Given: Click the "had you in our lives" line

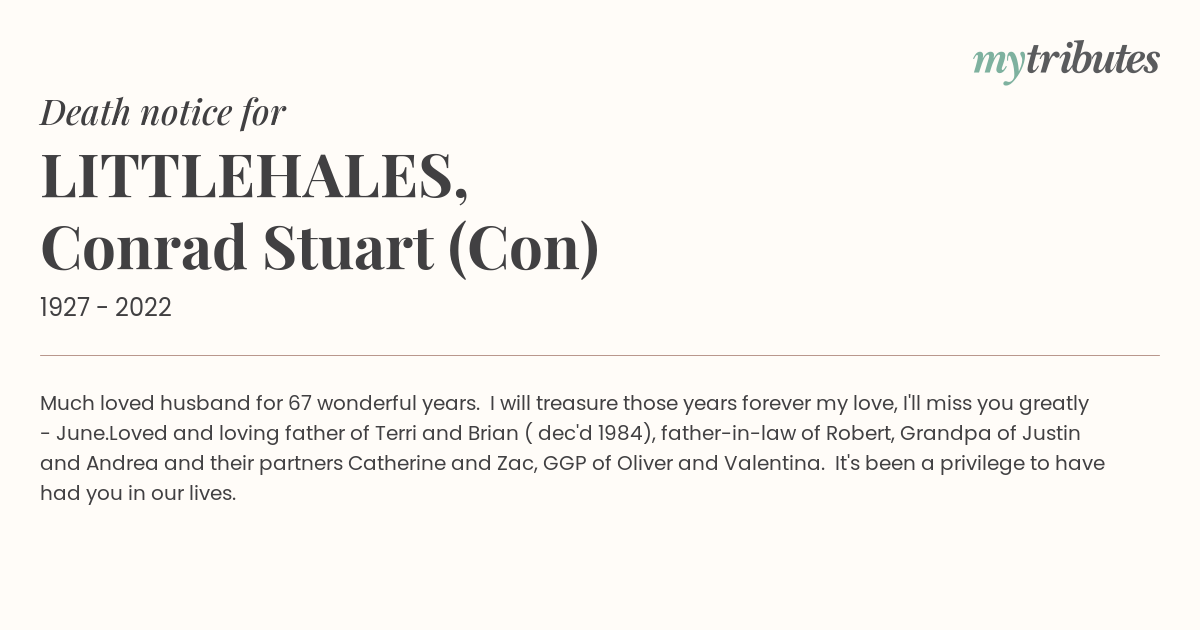Looking at the screenshot, I should tap(138, 494).
